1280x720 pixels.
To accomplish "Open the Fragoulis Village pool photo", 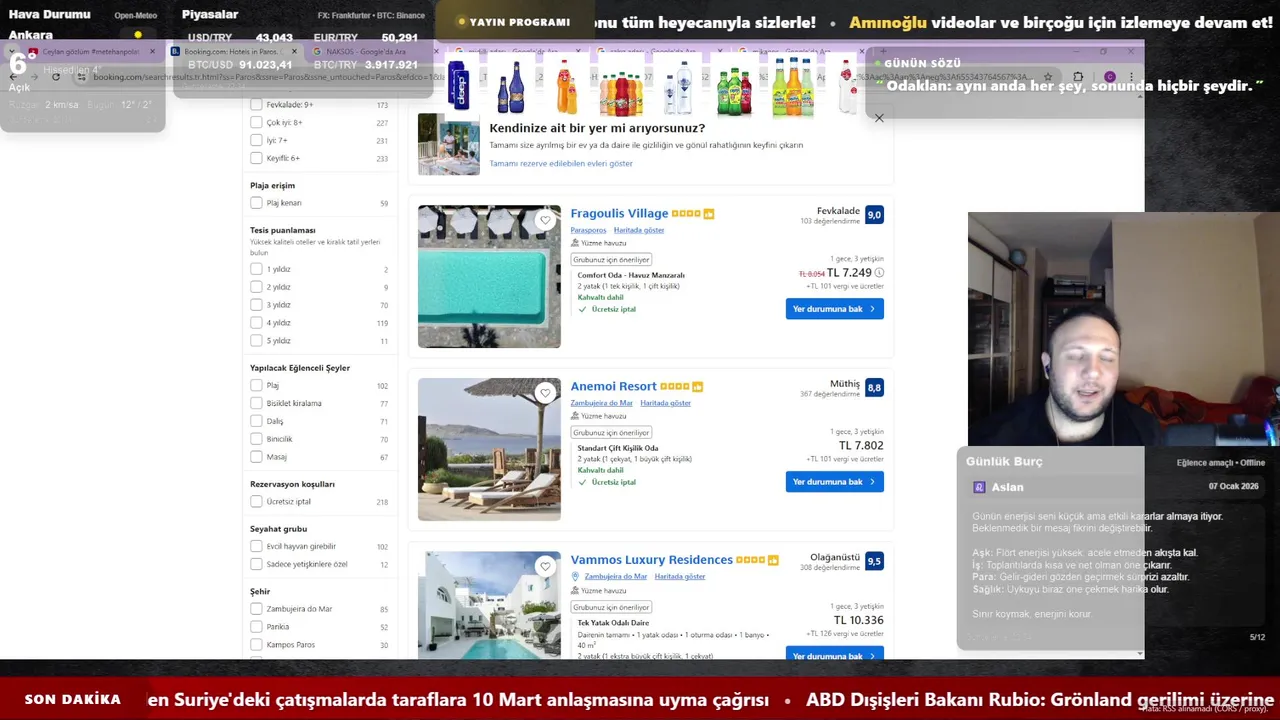I will click(x=489, y=276).
